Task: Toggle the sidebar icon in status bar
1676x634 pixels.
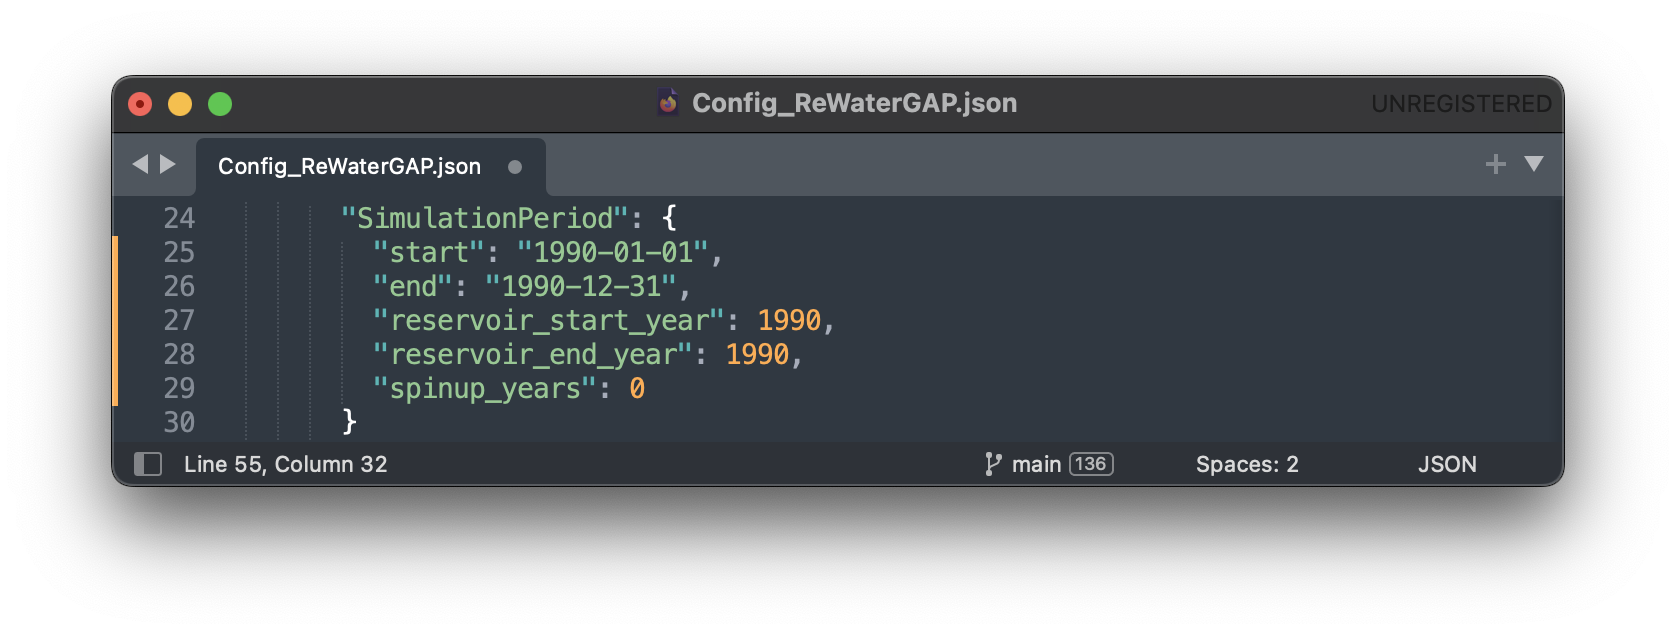Action: (x=148, y=464)
